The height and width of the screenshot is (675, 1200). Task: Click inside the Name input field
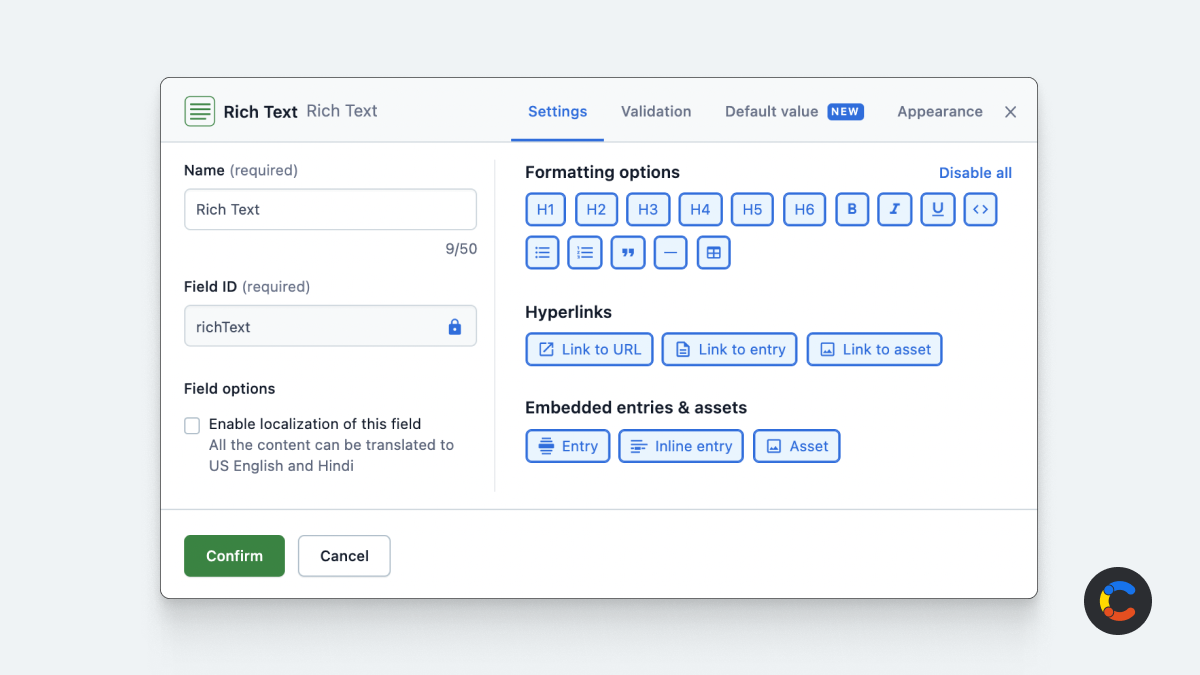[x=330, y=209]
